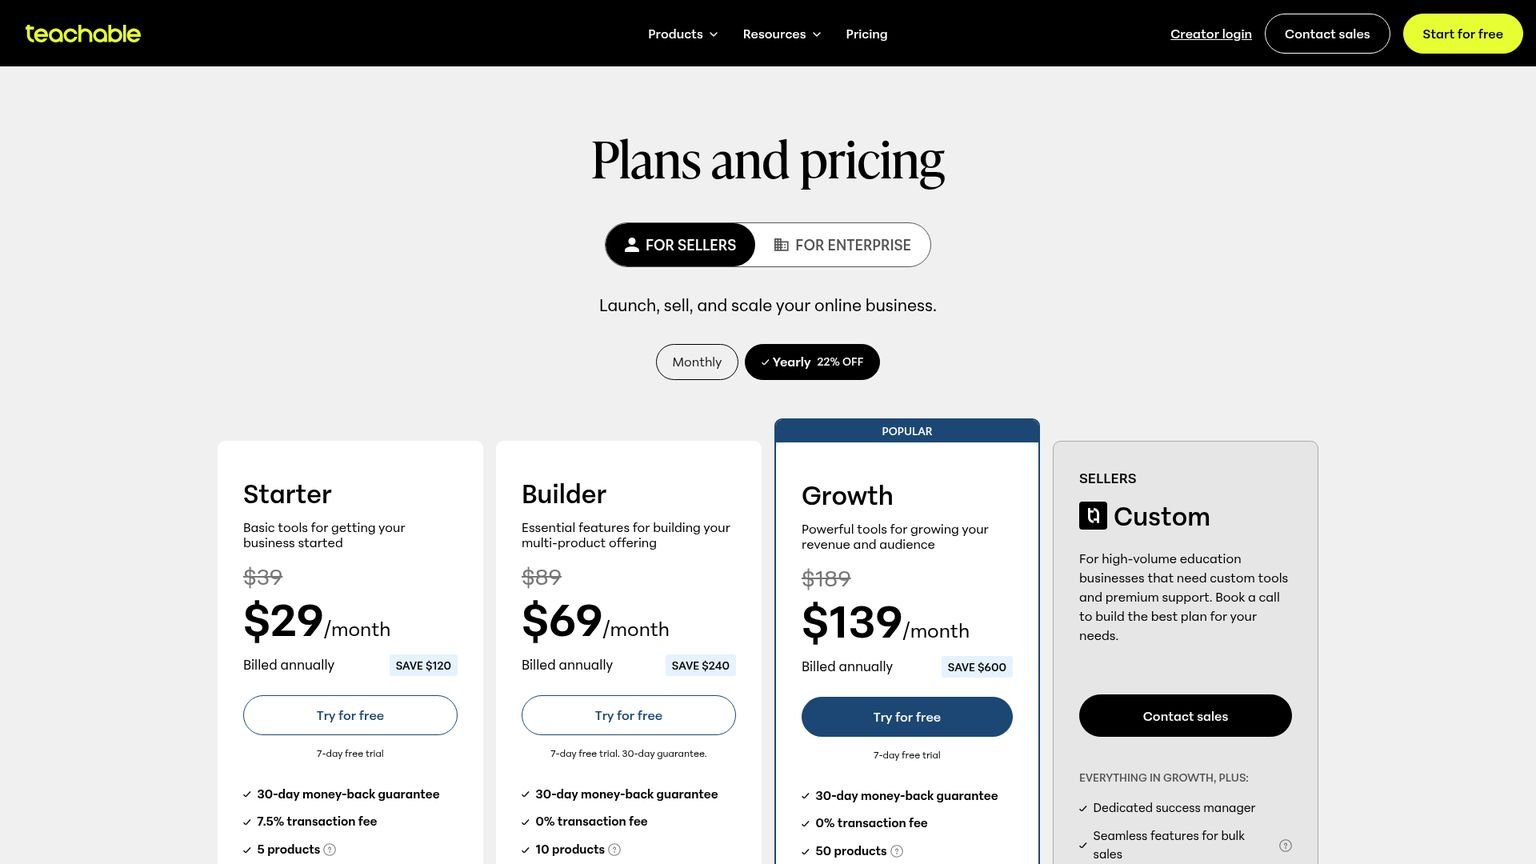Open the Products dropdown
1536x864 pixels.
[x=681, y=33]
